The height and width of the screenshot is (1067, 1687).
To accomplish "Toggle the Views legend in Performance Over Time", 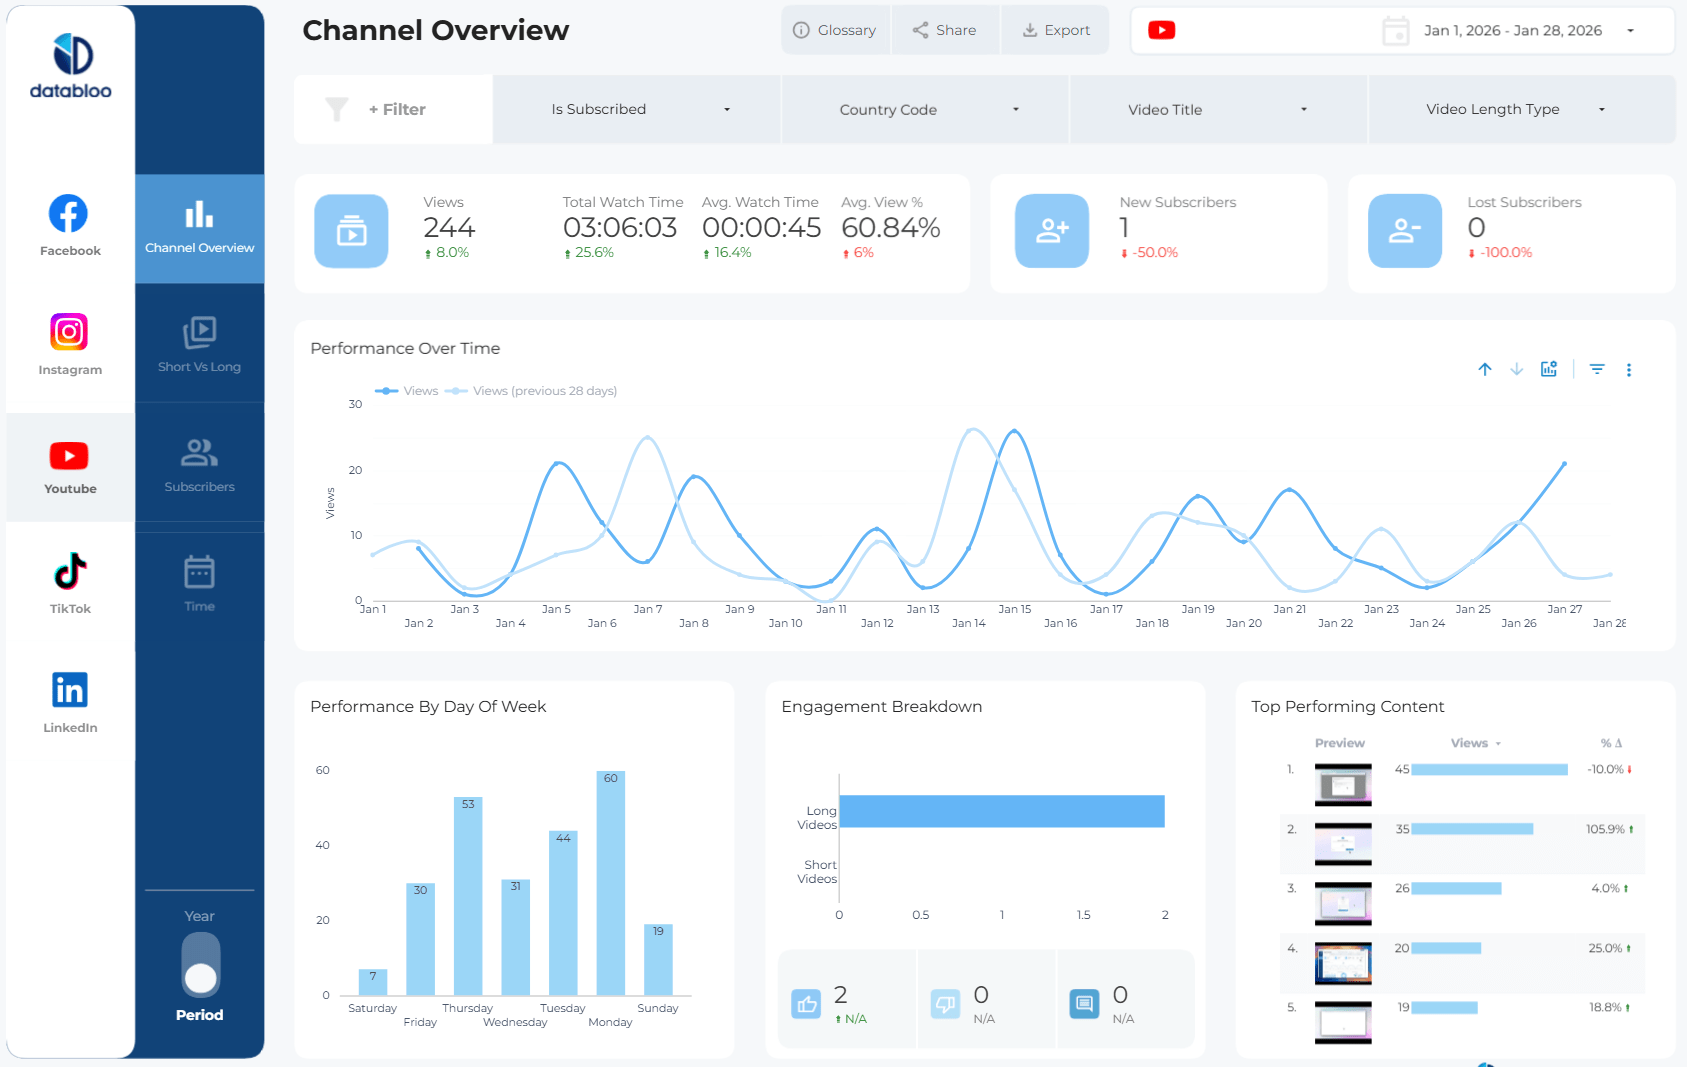I will click(x=410, y=391).
